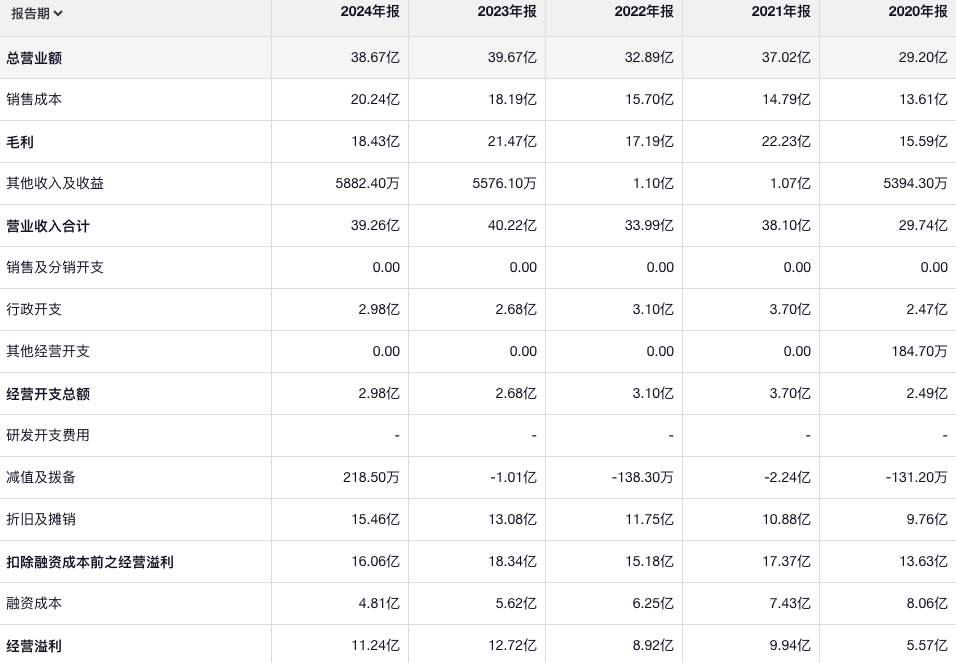The image size is (956, 663).
Task: Select the 扣除融资成本前之经营溢利 row label
Action: coord(90,562)
